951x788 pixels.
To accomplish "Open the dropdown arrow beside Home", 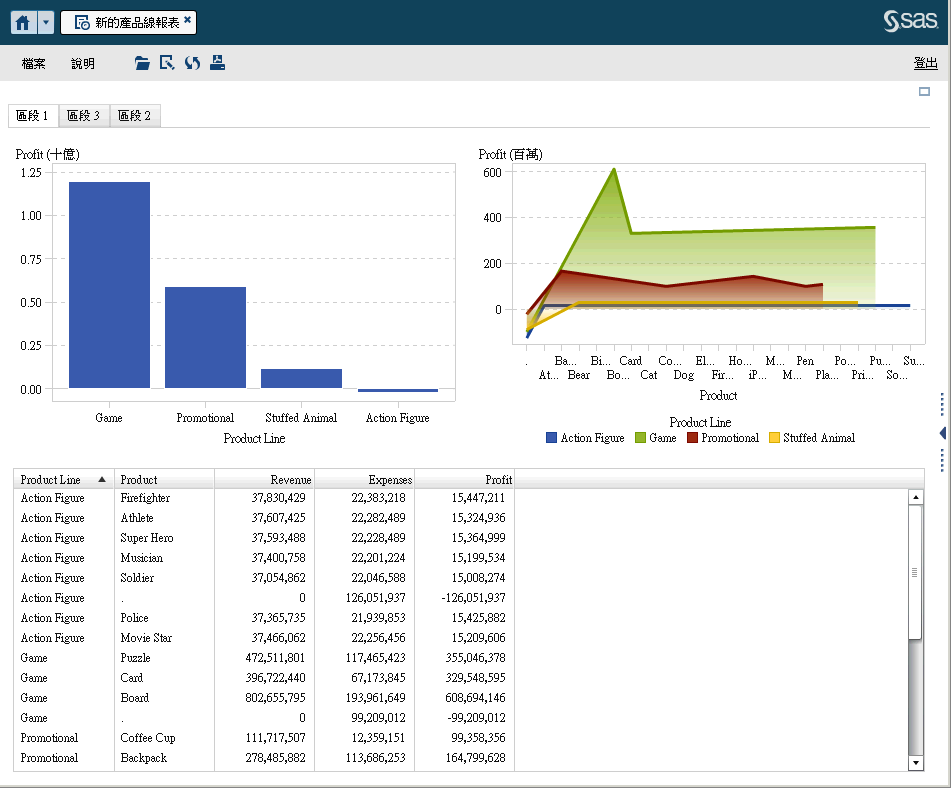I will (x=46, y=22).
